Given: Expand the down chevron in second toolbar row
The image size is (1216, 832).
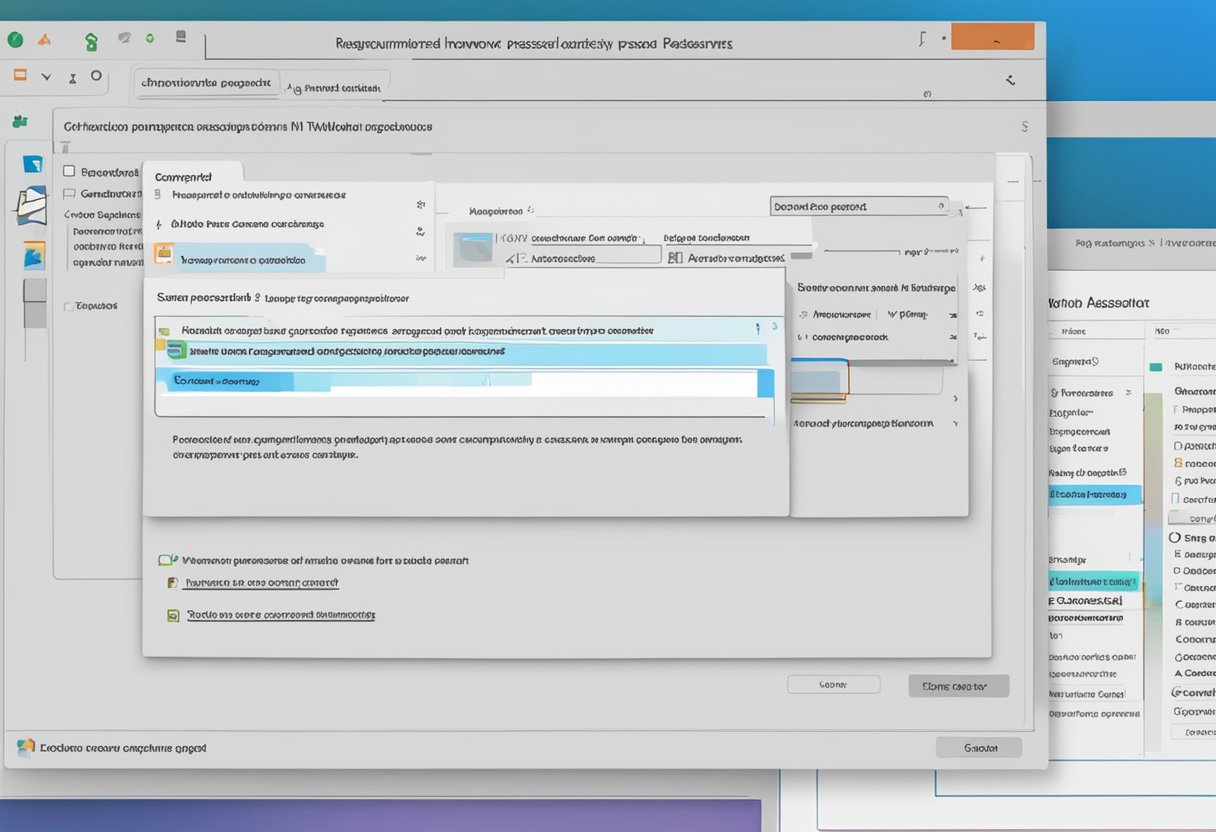Looking at the screenshot, I should point(46,76).
